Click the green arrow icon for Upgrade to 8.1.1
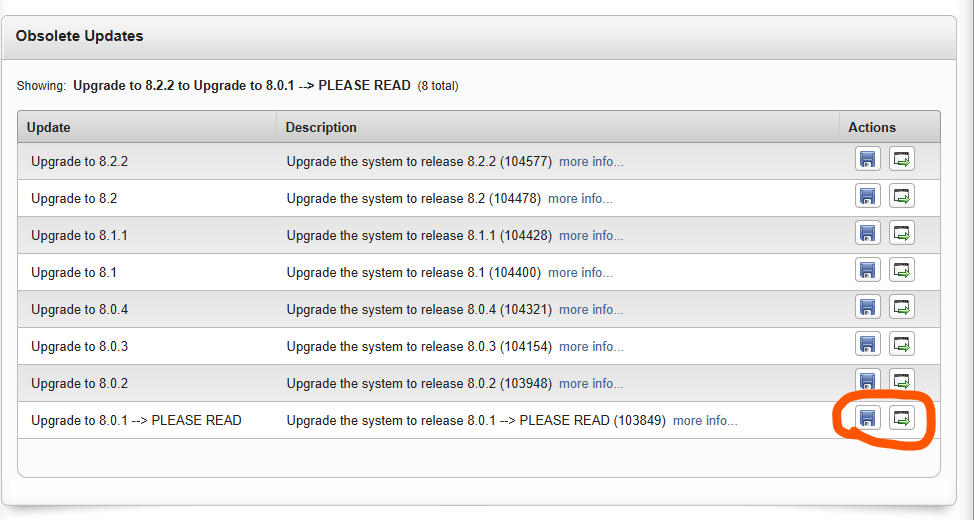 pyautogui.click(x=902, y=234)
